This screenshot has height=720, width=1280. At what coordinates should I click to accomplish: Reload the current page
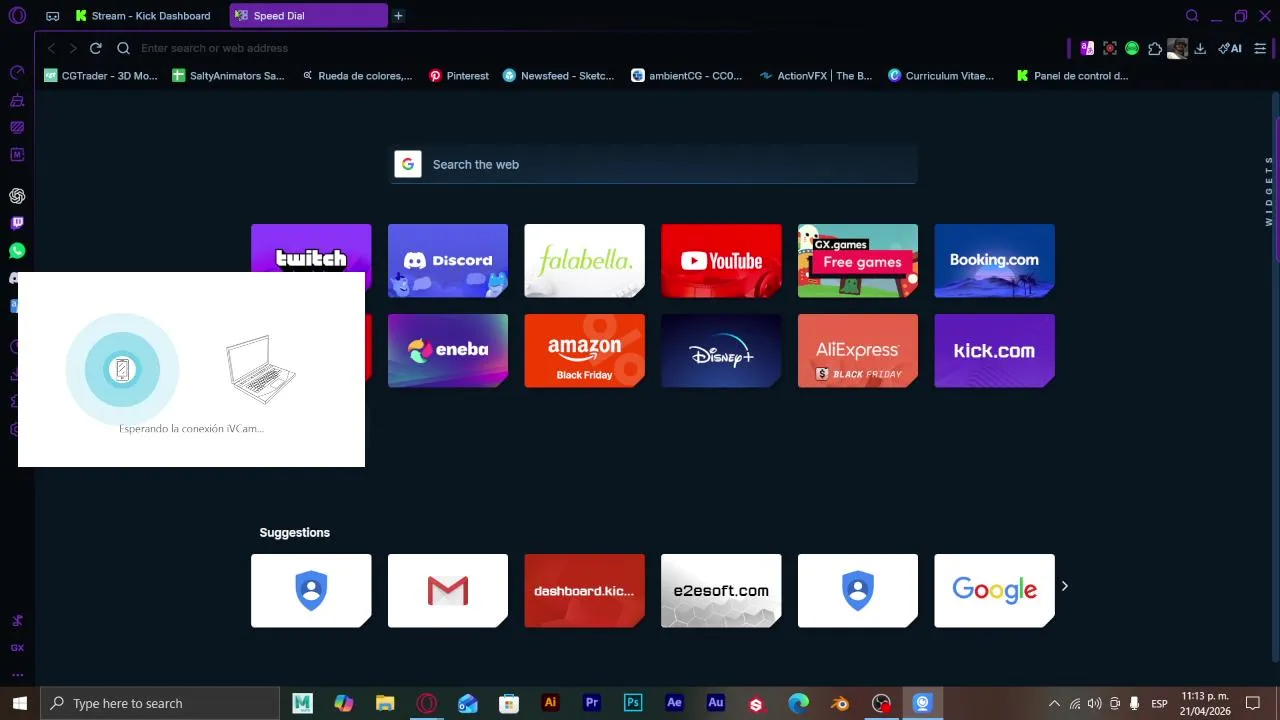[x=96, y=48]
